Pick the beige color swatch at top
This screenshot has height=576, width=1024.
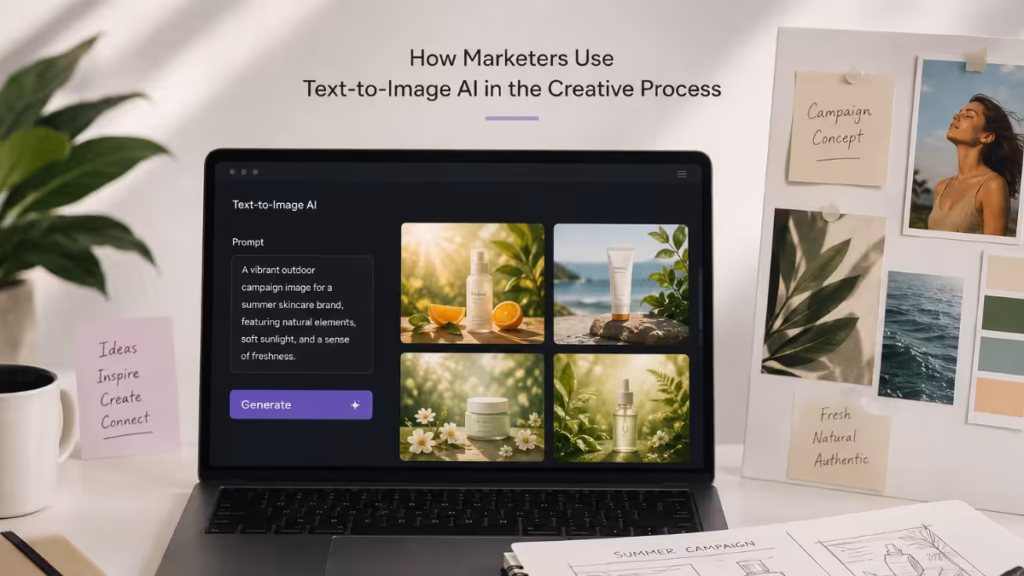click(x=1006, y=273)
